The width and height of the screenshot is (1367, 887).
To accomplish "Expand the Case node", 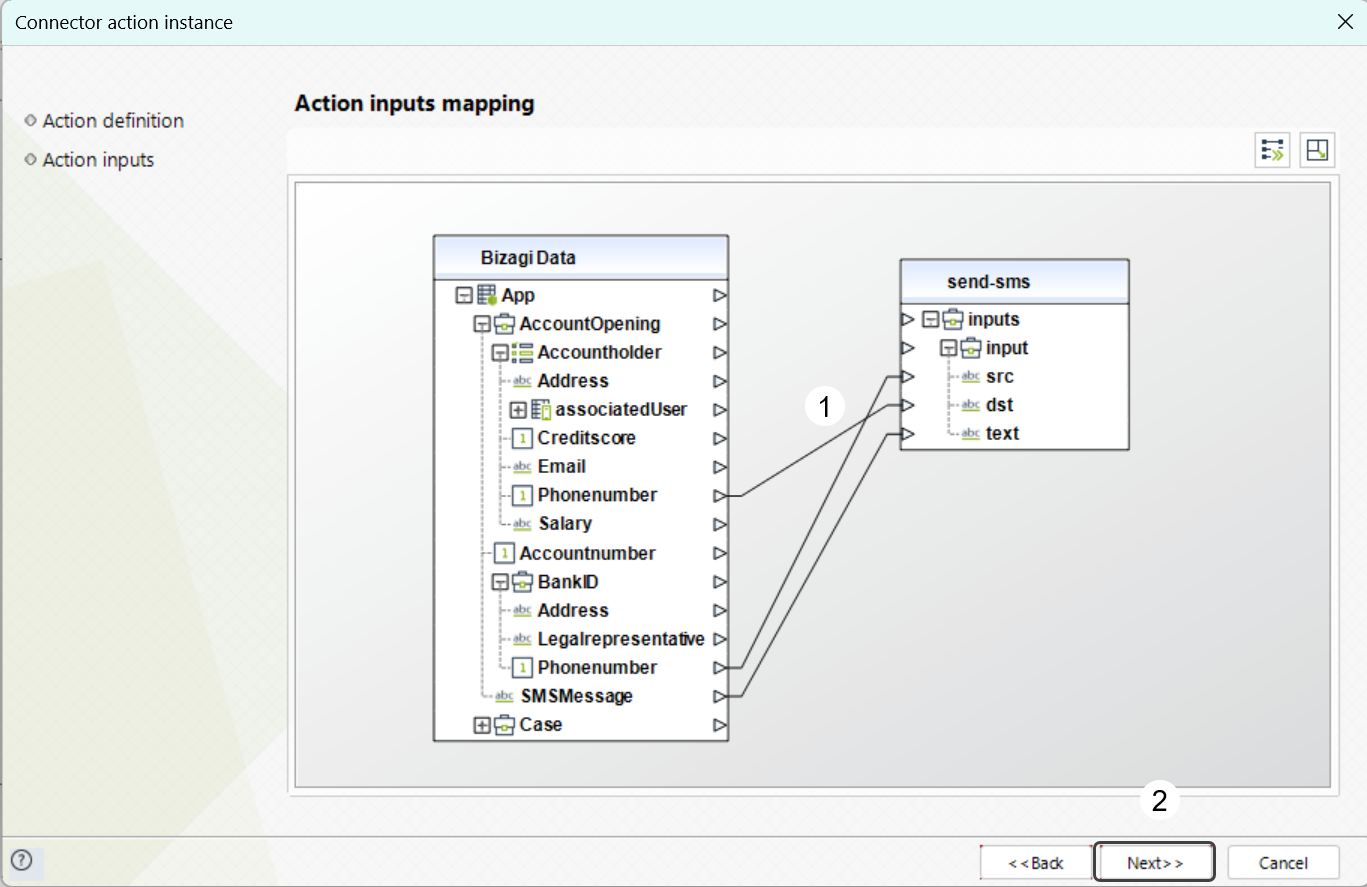I will tap(481, 725).
